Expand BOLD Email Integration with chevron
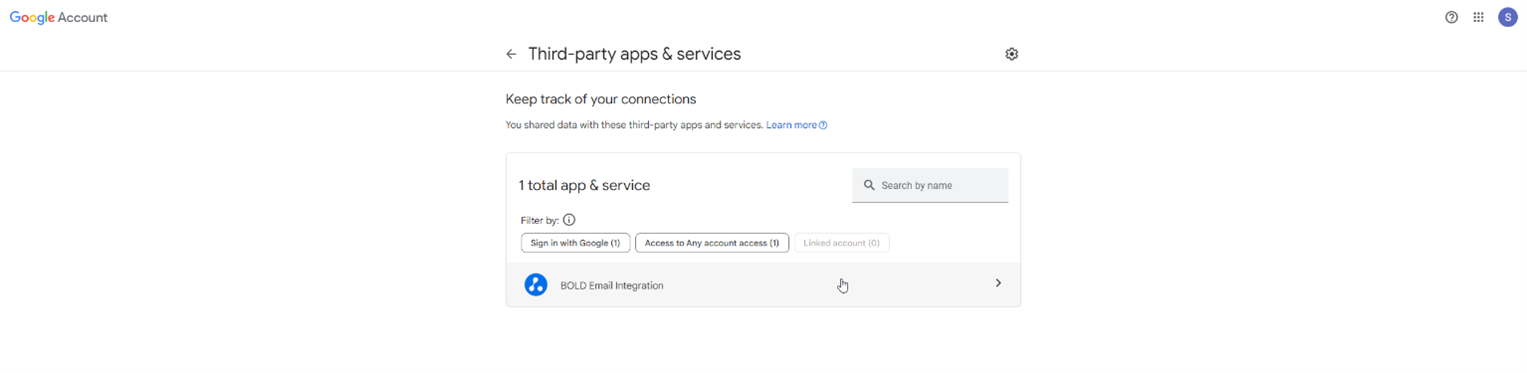The image size is (1527, 373). pyautogui.click(x=998, y=284)
